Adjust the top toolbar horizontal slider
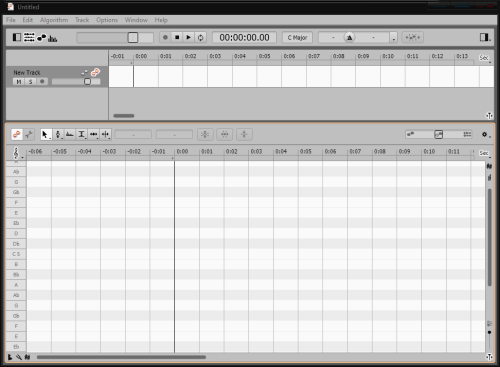The height and width of the screenshot is (367, 500). (115, 37)
